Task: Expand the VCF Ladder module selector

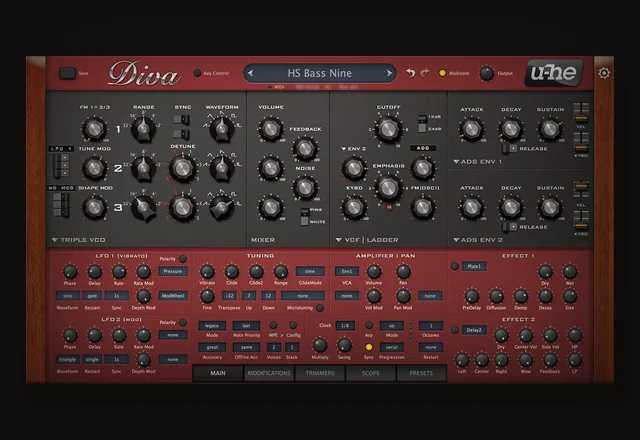Action: [x=367, y=240]
